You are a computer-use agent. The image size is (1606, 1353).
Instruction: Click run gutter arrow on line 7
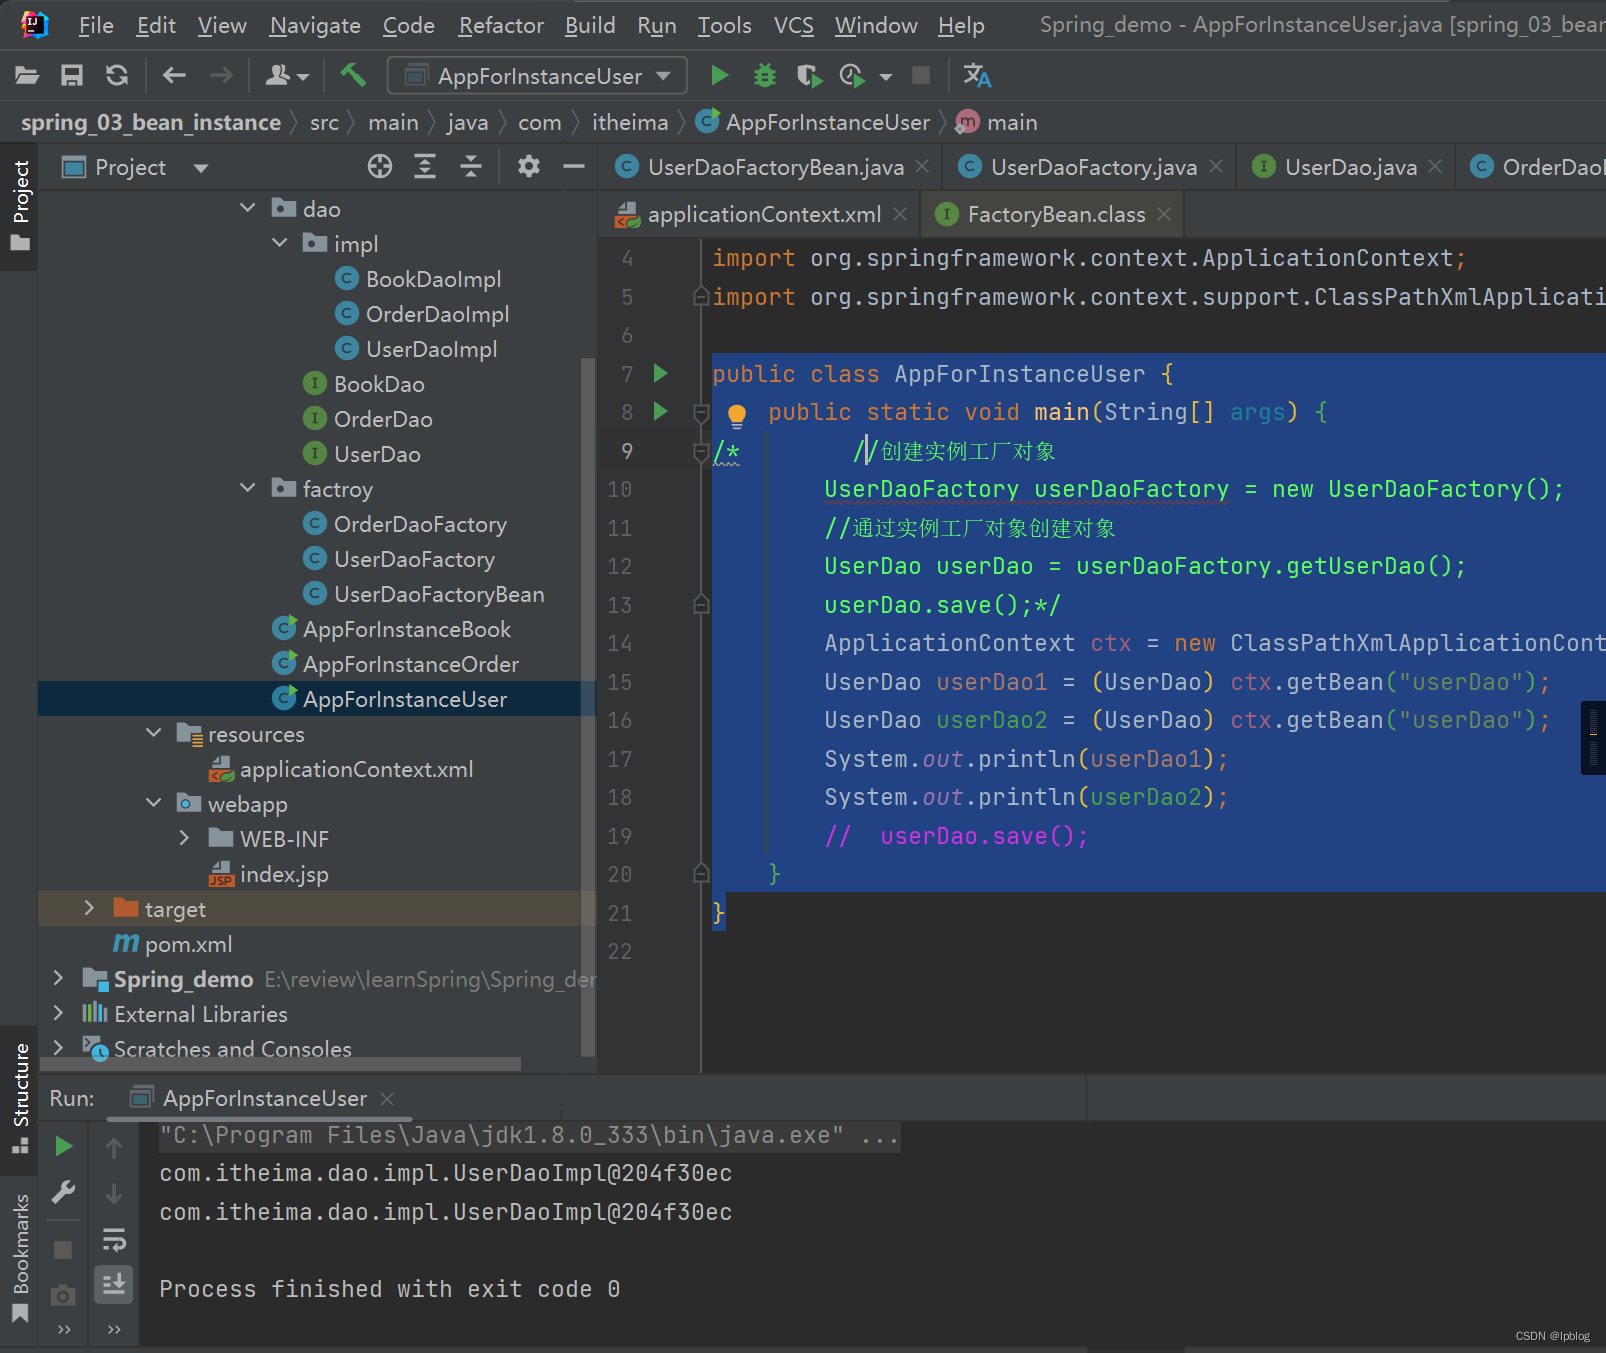pyautogui.click(x=660, y=373)
